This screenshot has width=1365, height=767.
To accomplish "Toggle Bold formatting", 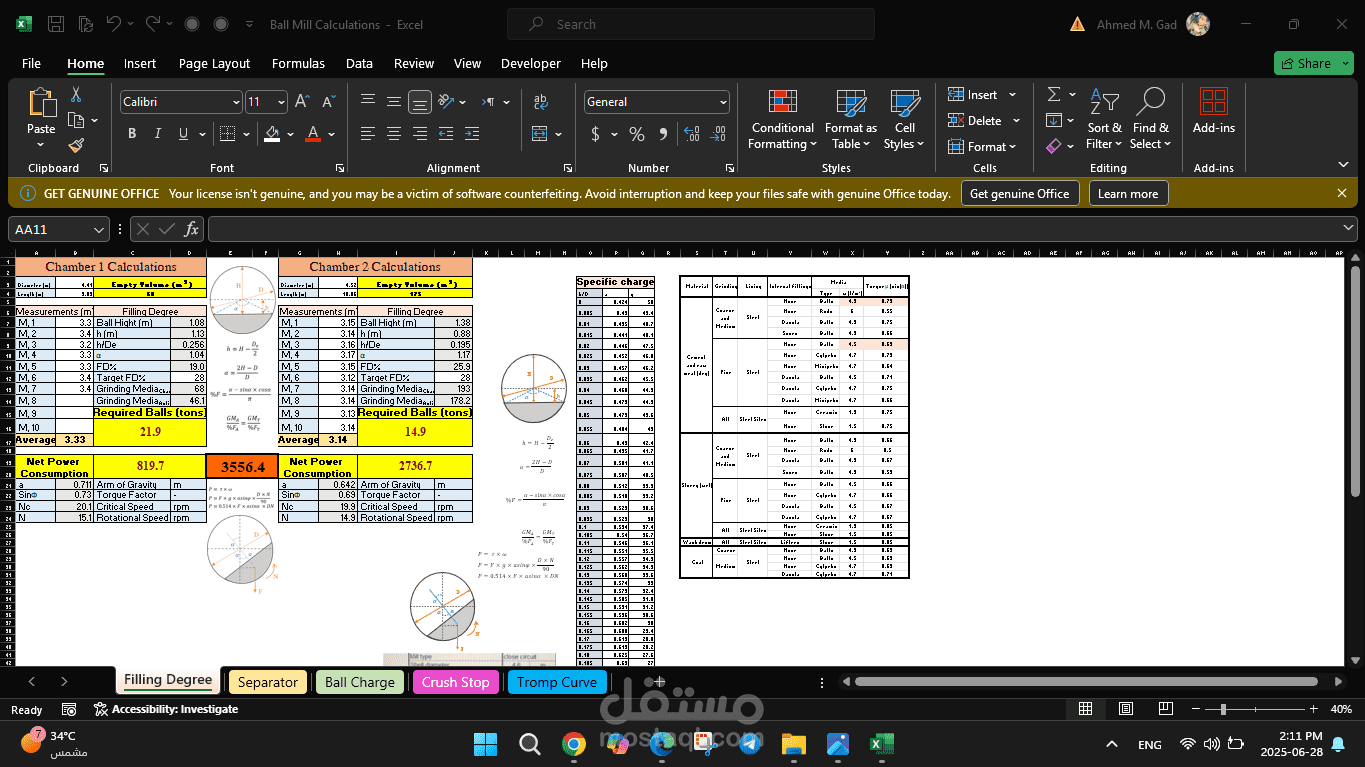I will (132, 134).
